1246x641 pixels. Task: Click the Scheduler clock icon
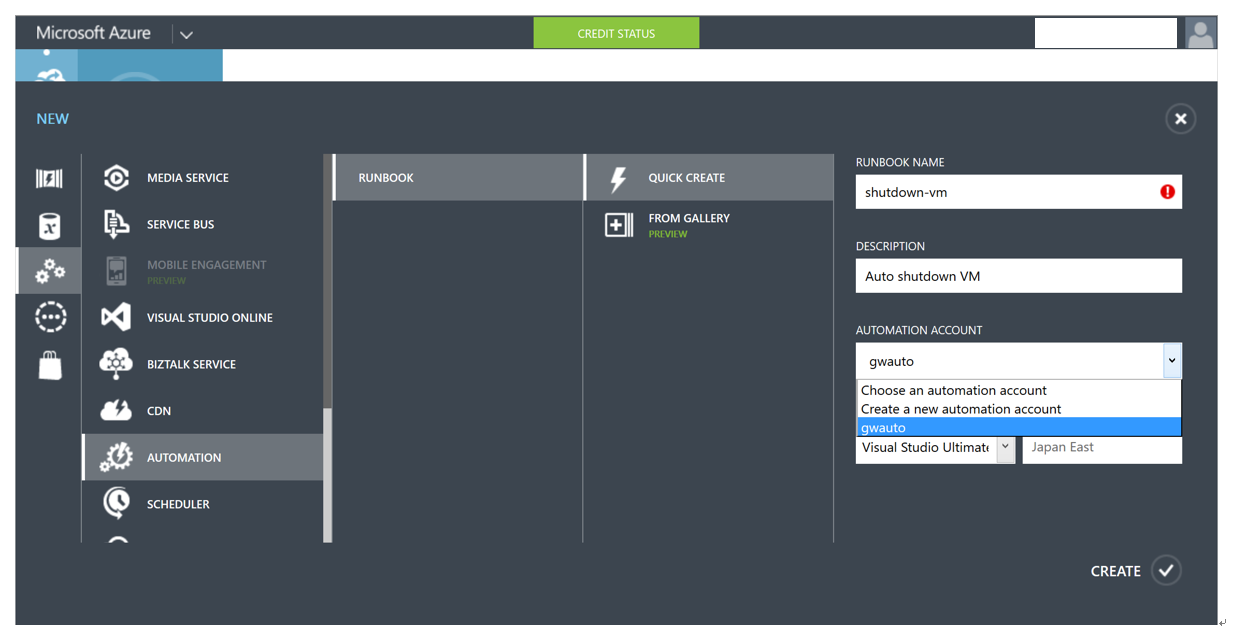coord(116,503)
